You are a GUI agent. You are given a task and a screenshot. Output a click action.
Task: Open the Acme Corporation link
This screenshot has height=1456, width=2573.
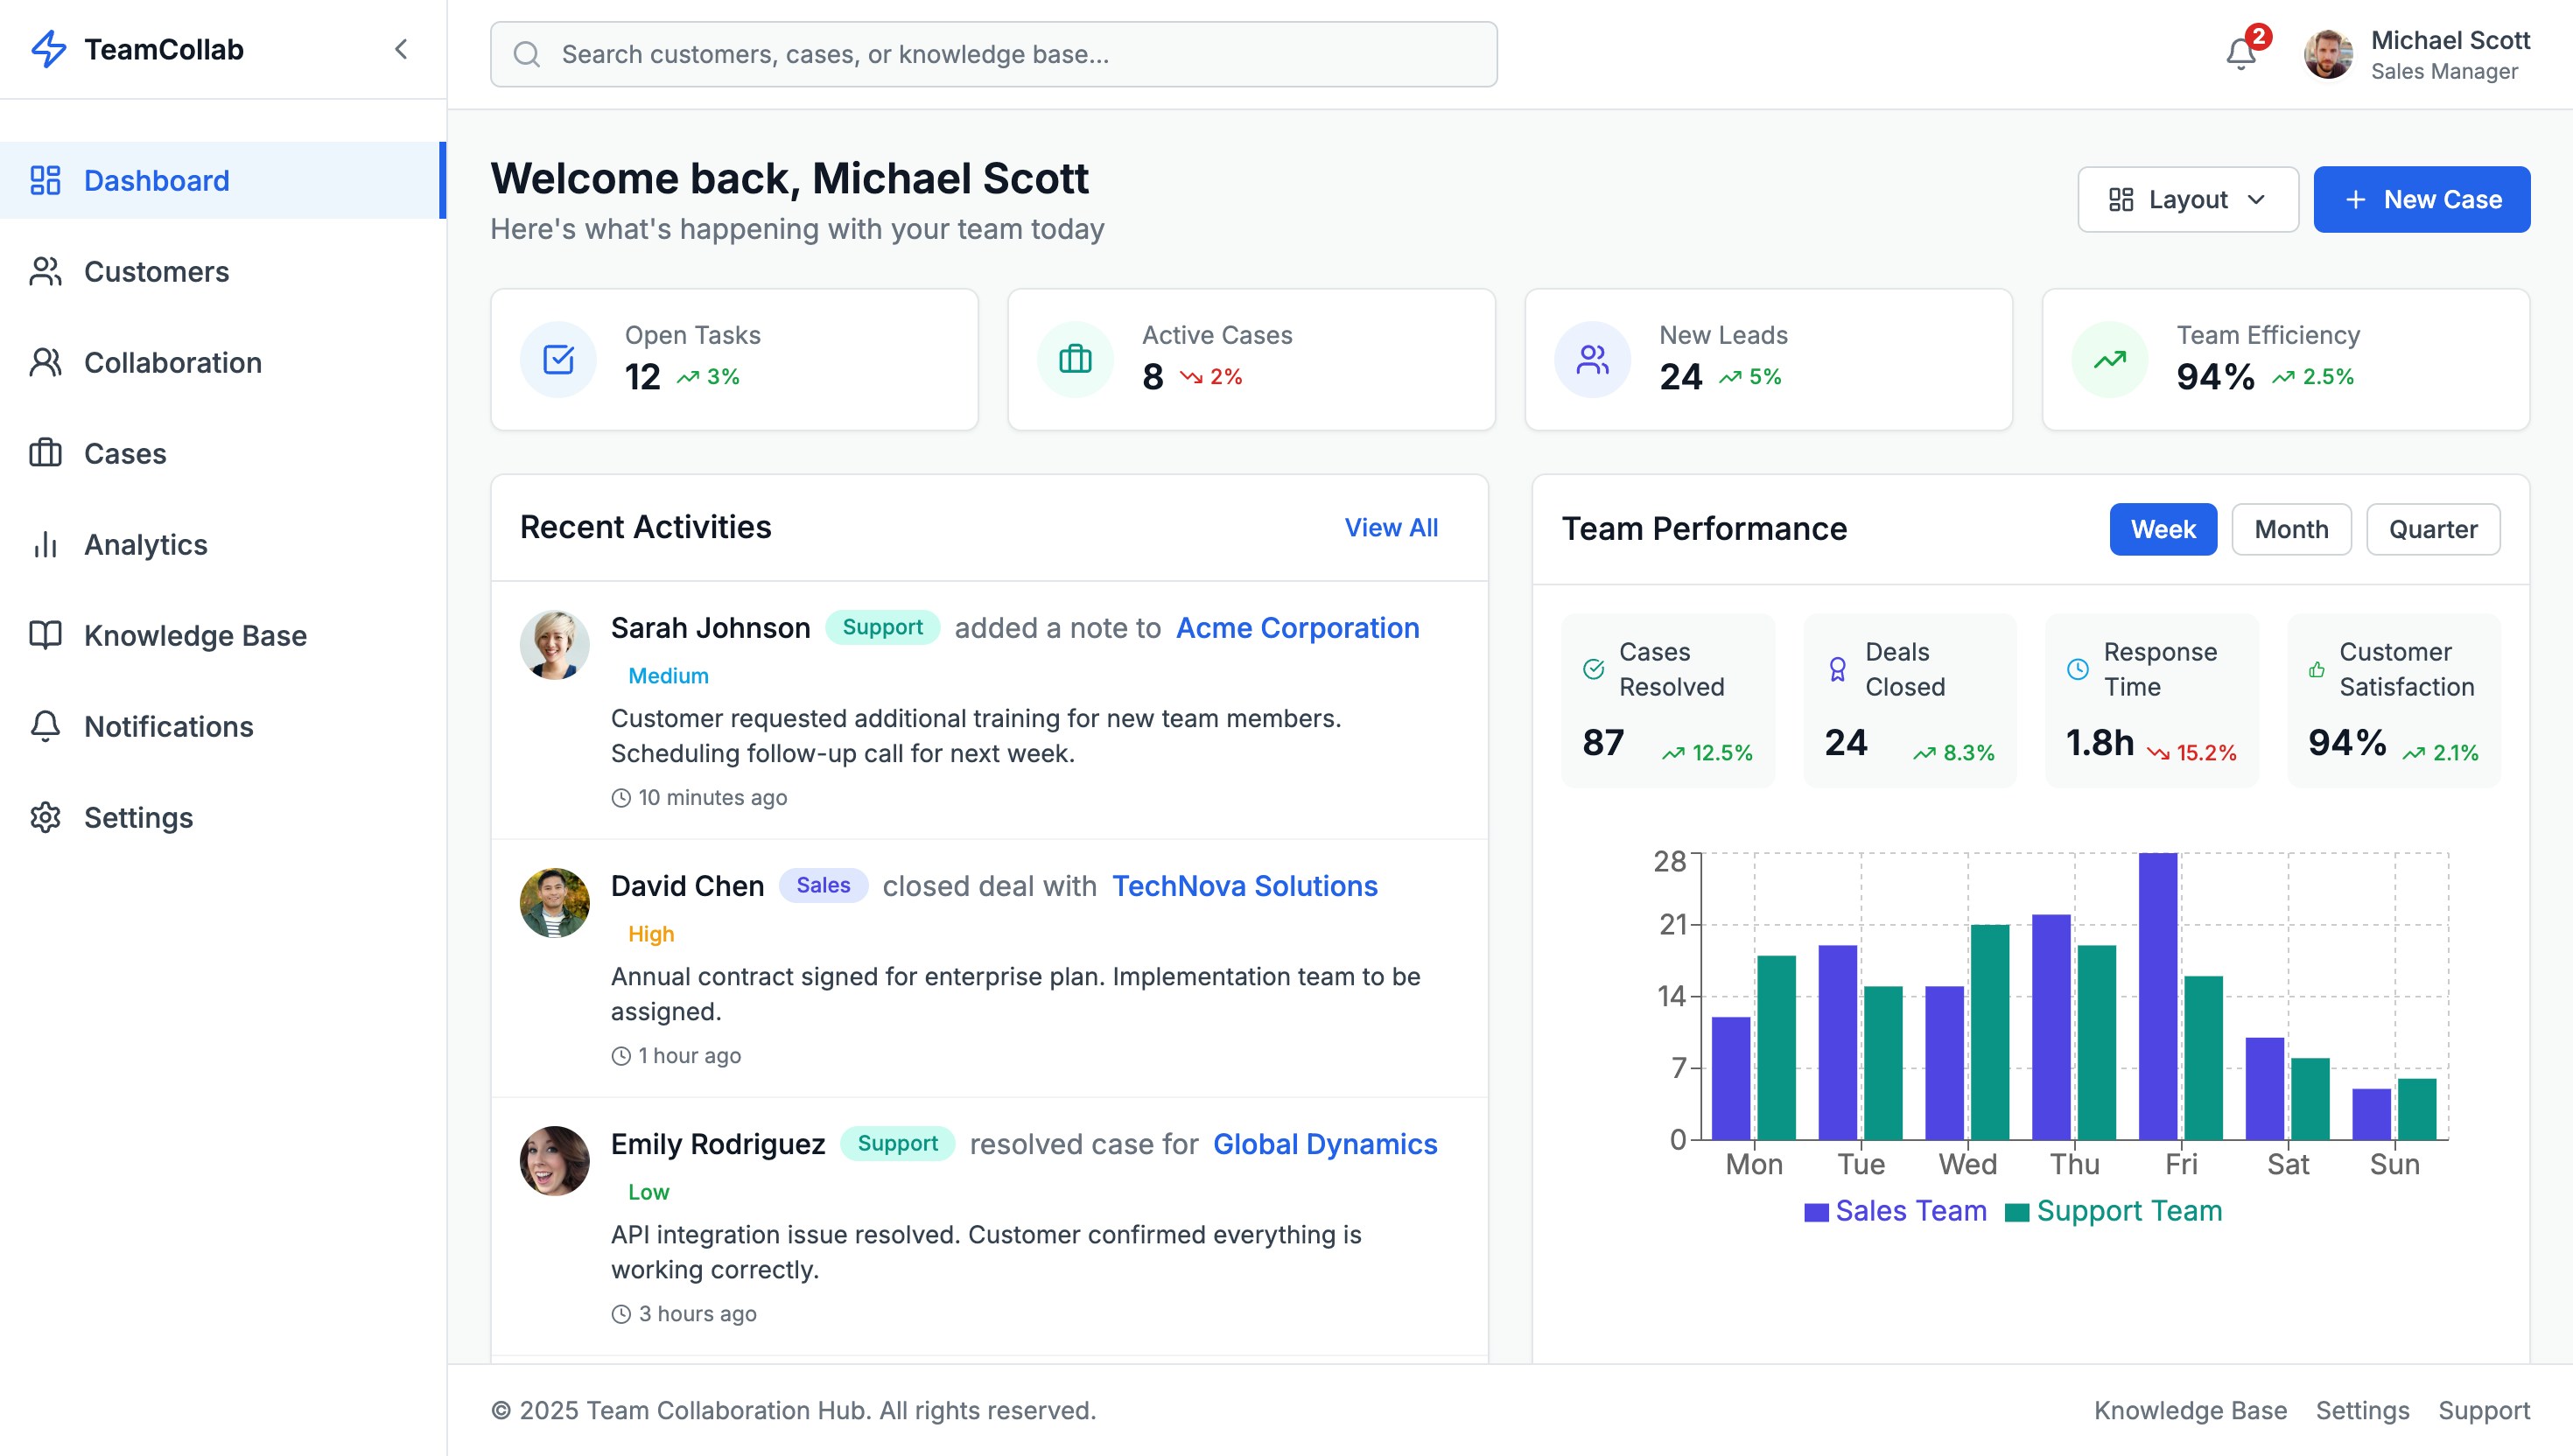coord(1297,628)
